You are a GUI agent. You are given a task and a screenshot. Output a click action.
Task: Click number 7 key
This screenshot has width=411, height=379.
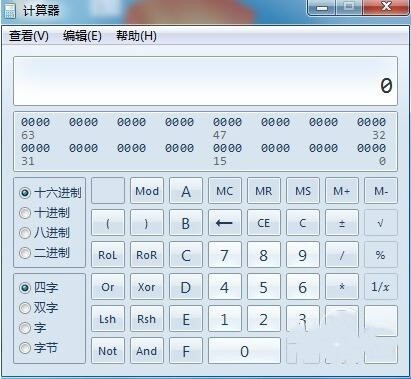pos(225,255)
